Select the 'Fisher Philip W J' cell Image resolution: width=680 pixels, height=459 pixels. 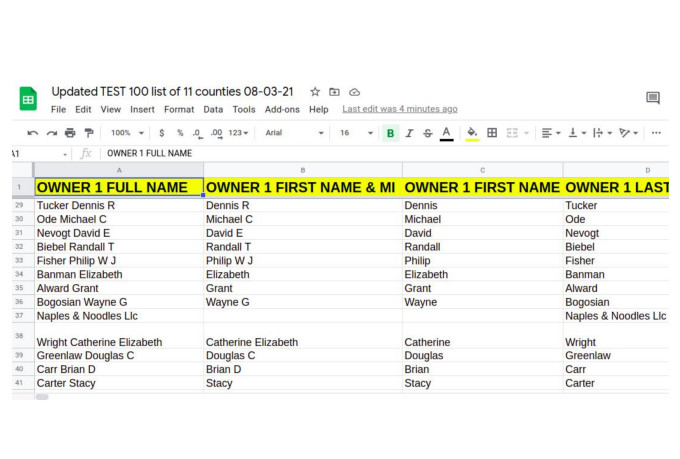(119, 261)
